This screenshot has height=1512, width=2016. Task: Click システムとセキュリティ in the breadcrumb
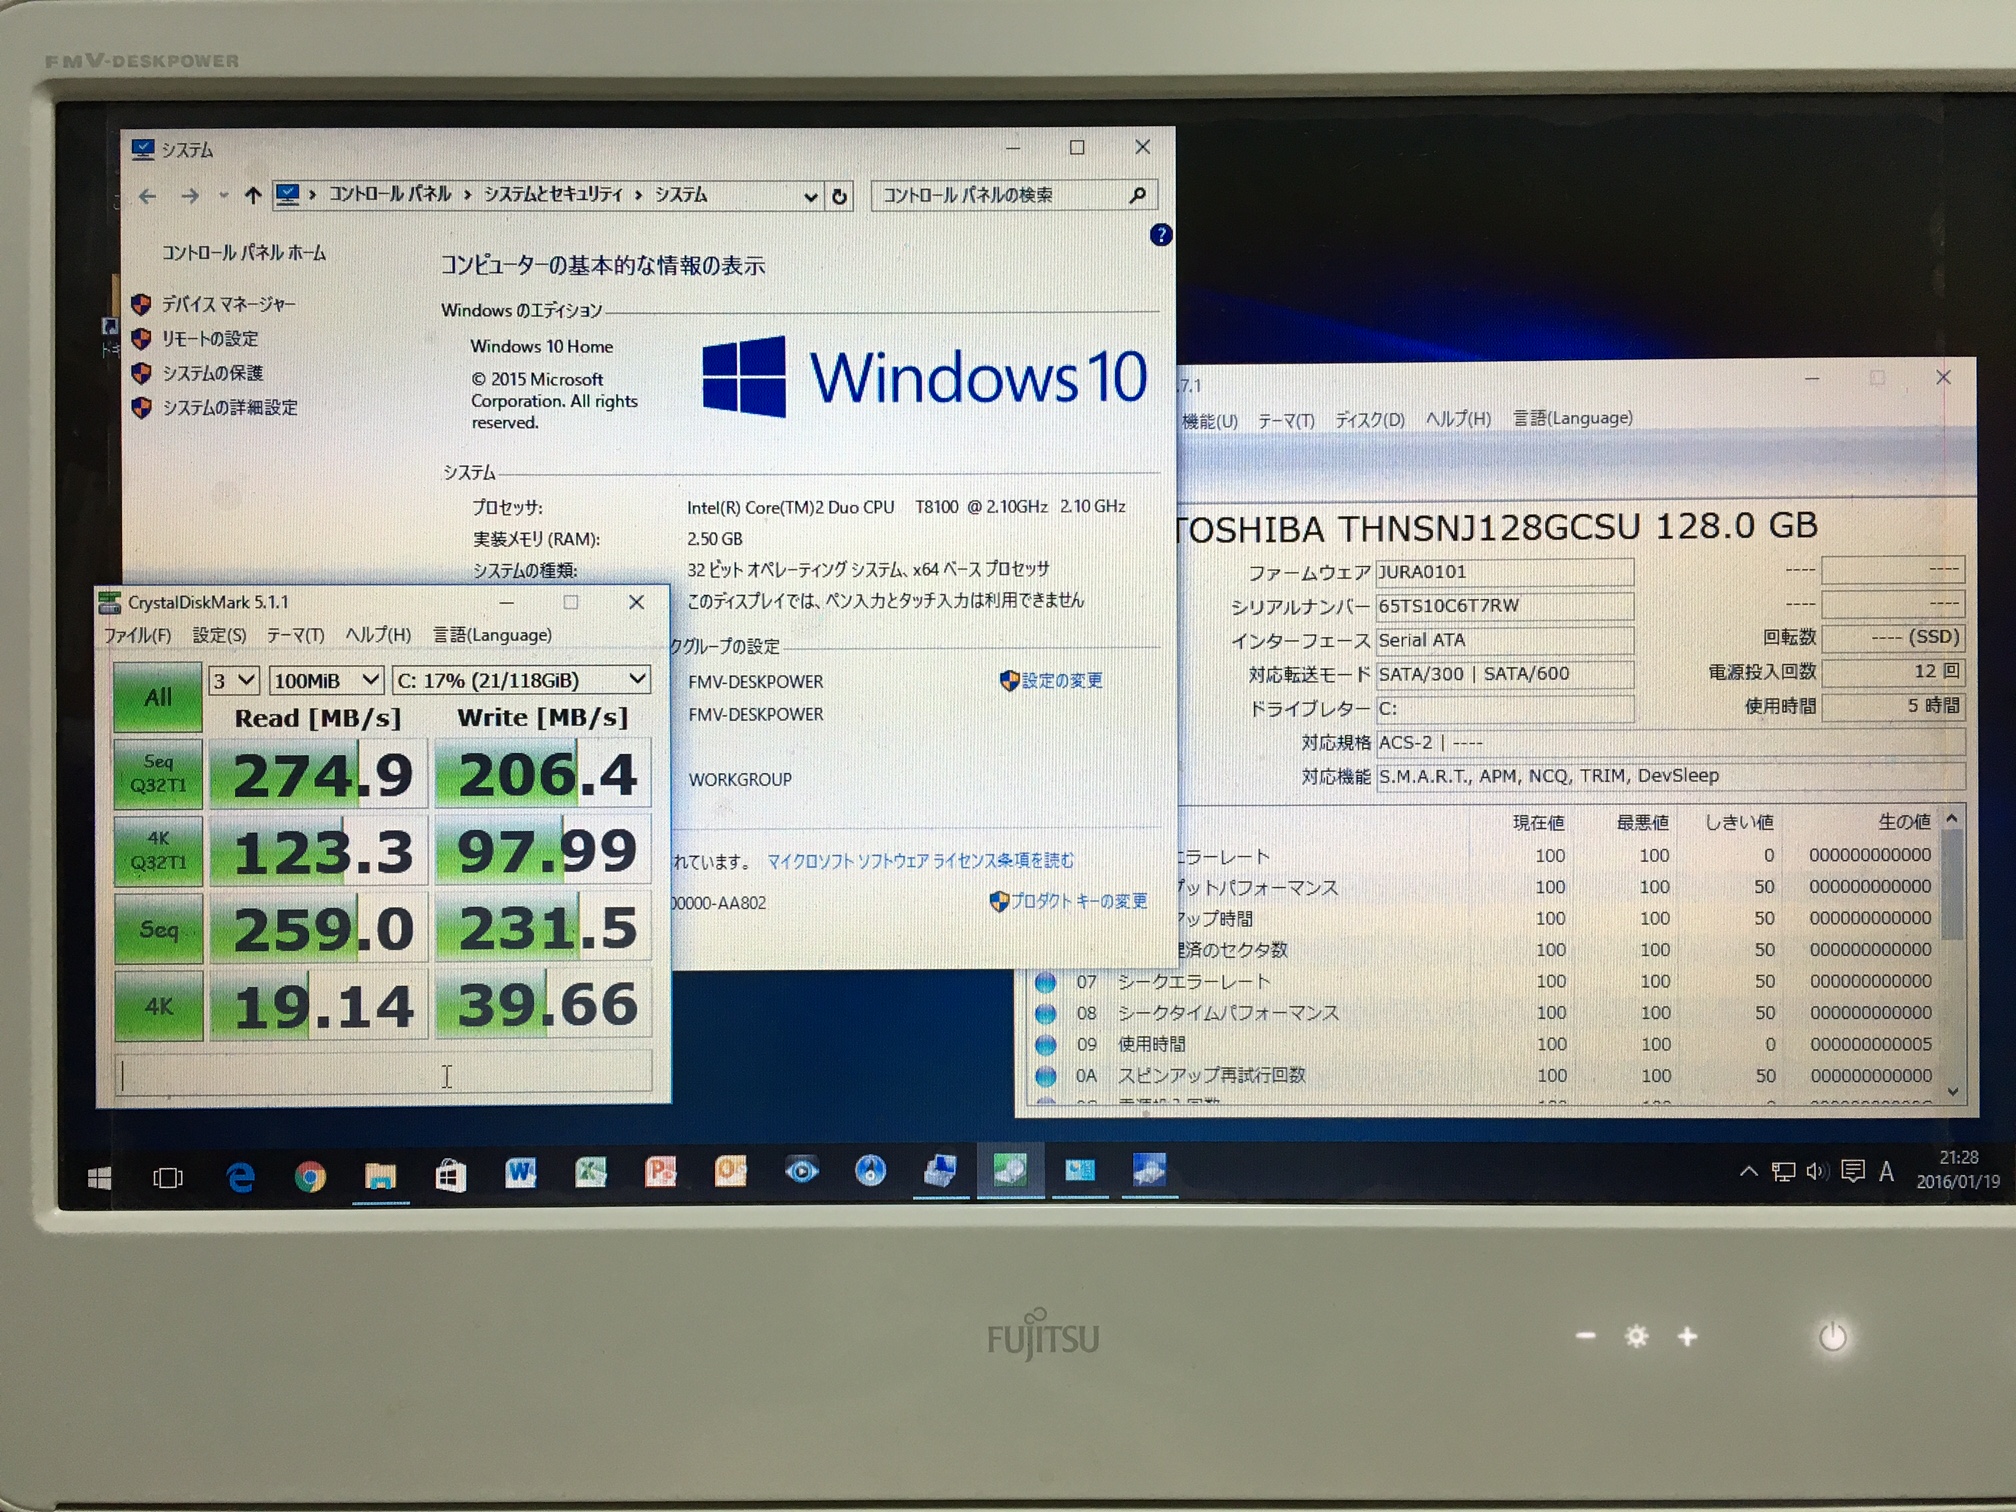(553, 195)
